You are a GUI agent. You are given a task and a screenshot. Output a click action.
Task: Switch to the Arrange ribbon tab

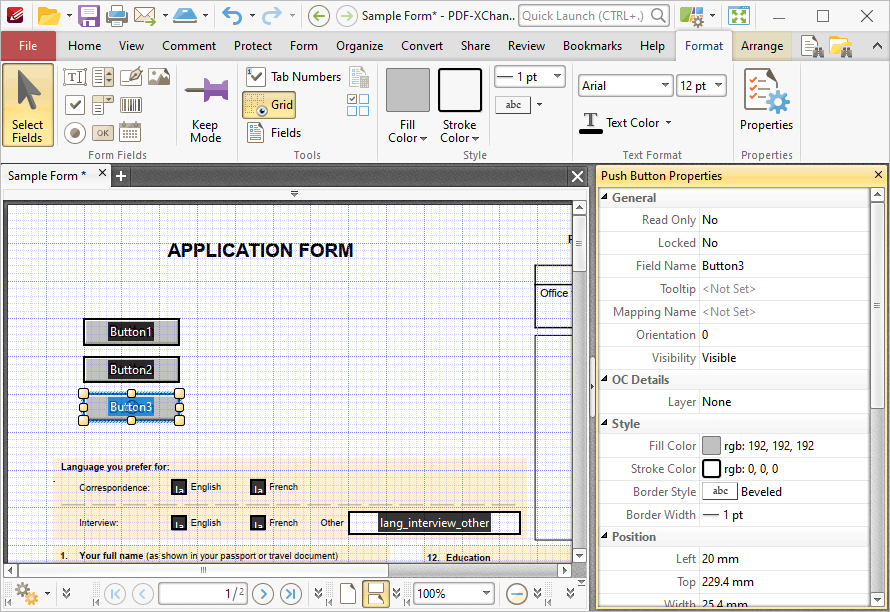762,45
